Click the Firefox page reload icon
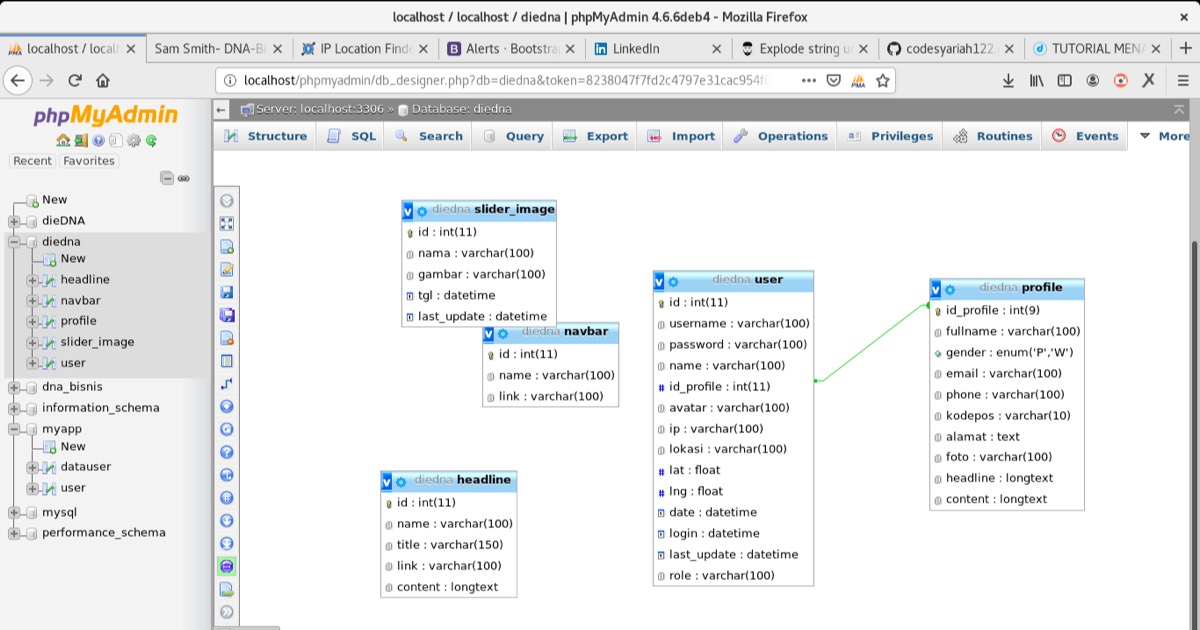Screen dimensions: 1200x630 pyautogui.click(x=75, y=81)
